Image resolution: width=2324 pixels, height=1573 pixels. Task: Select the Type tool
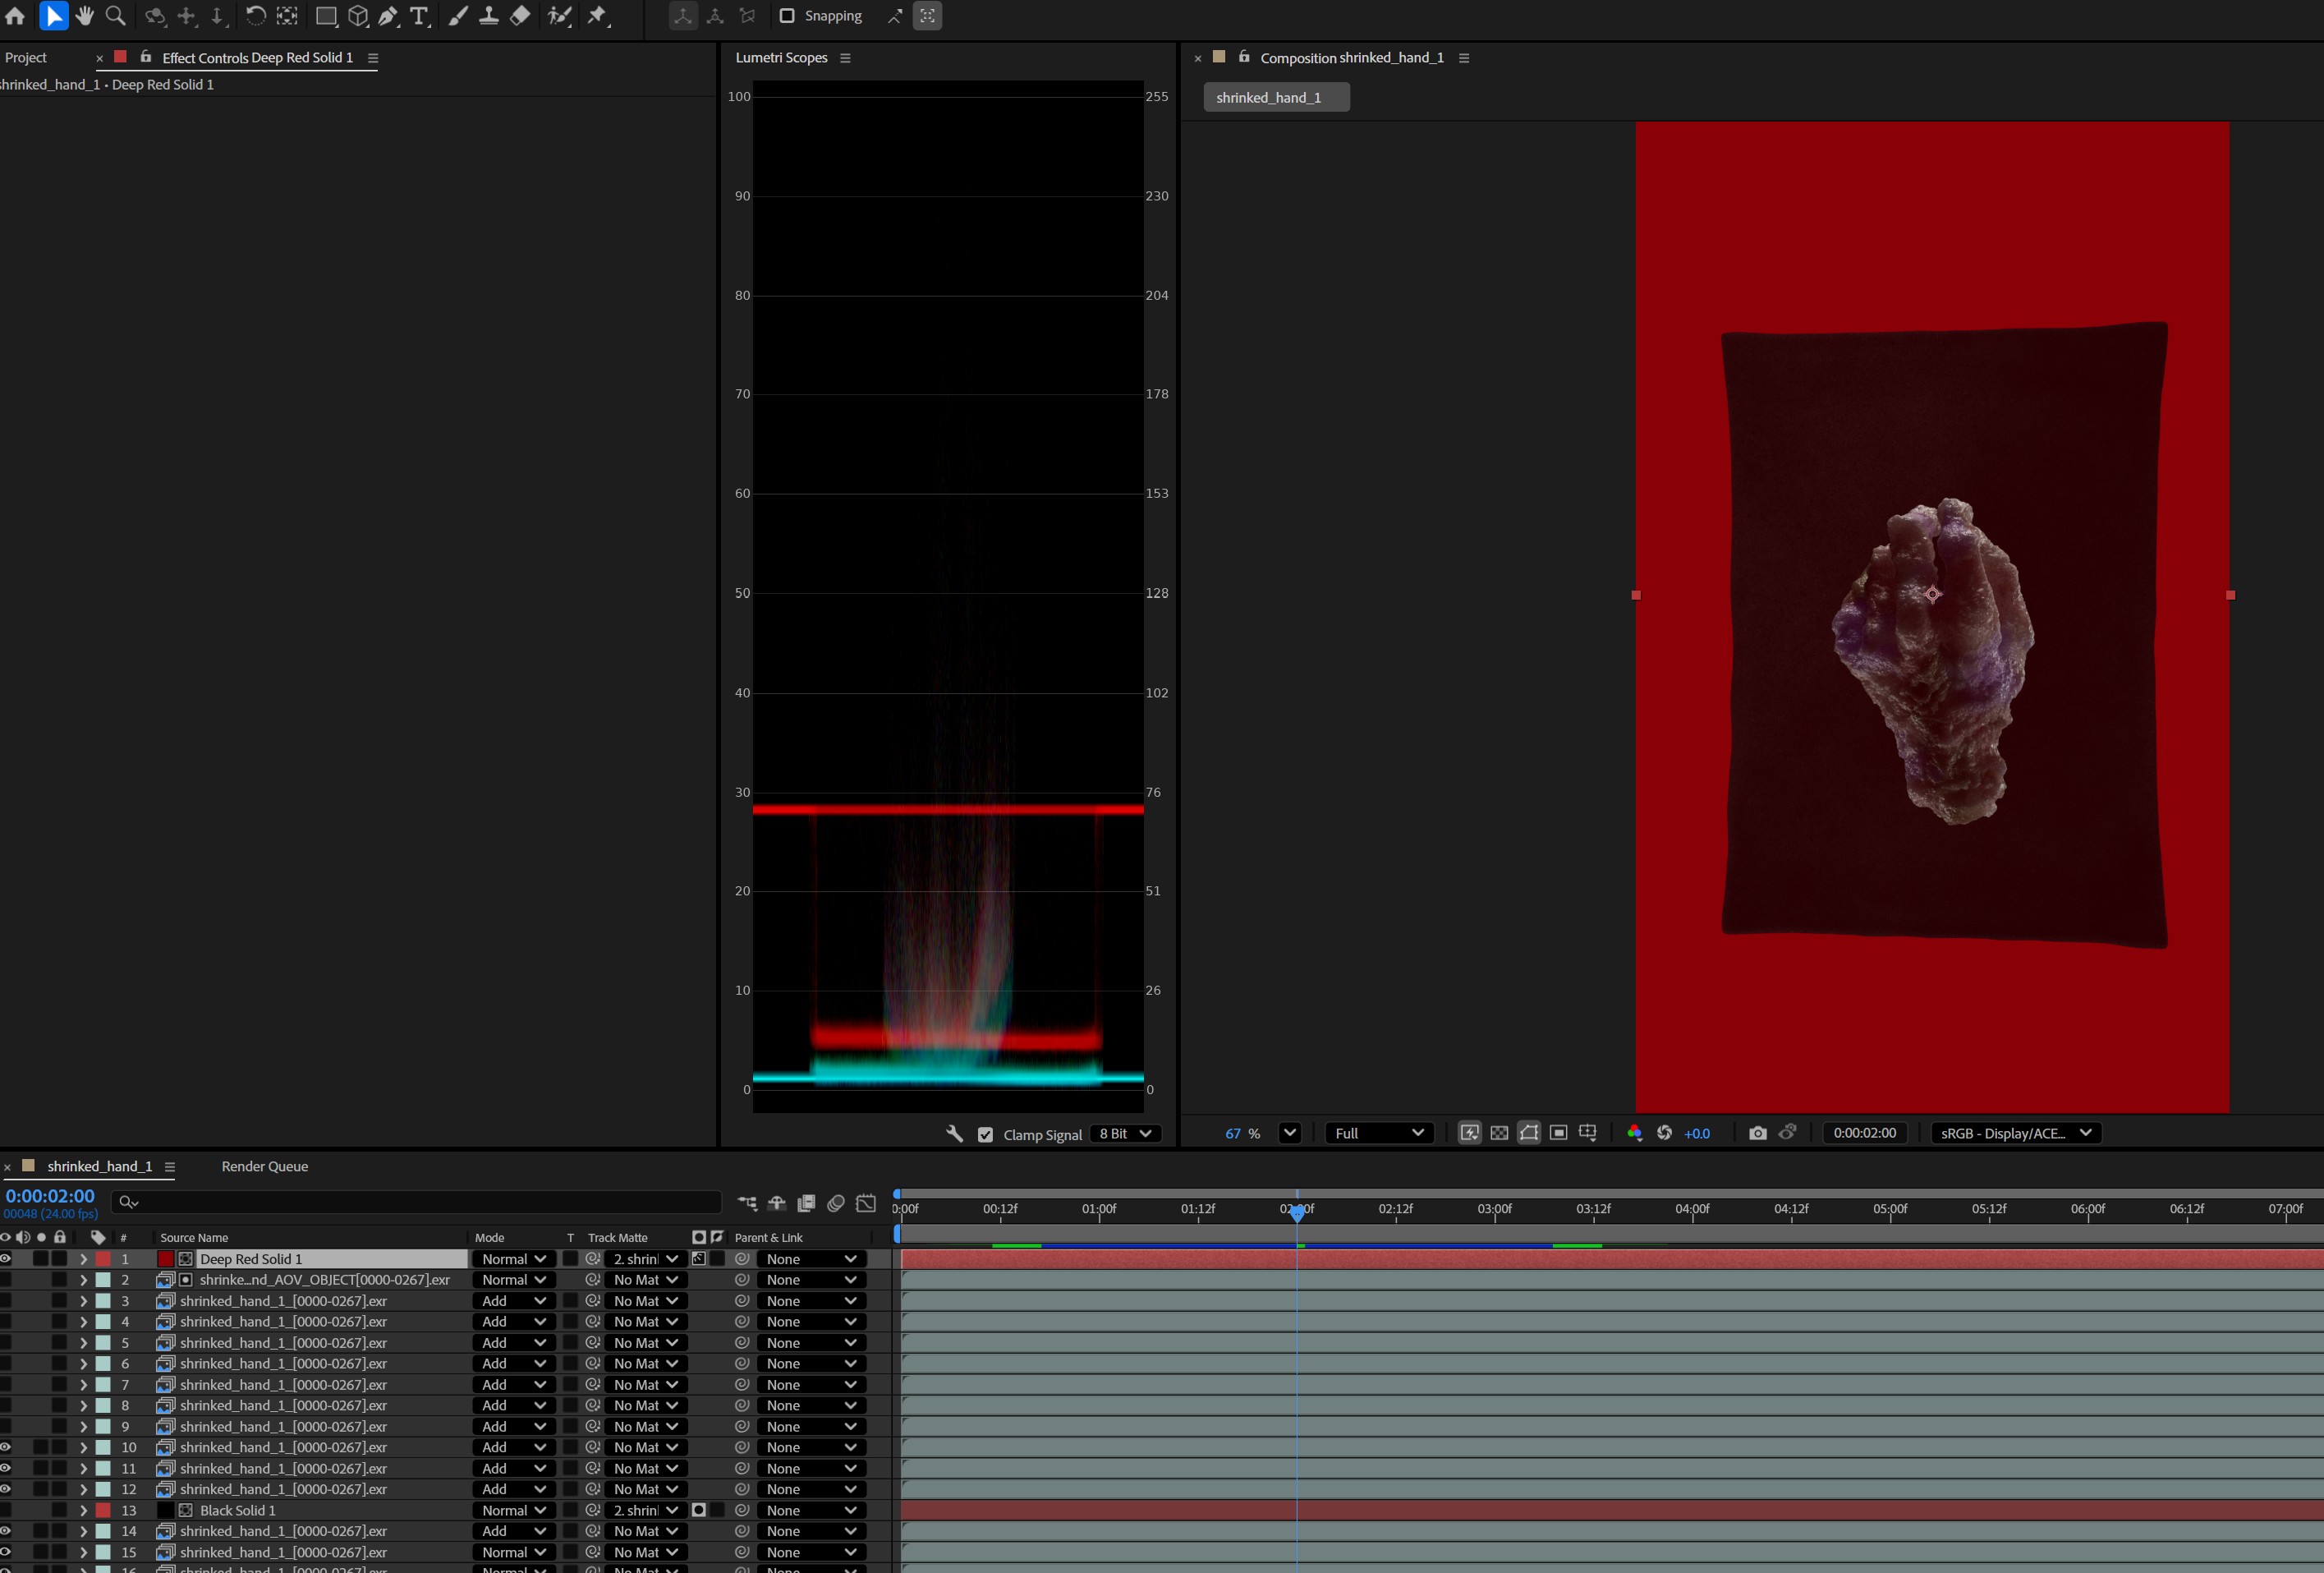418,16
